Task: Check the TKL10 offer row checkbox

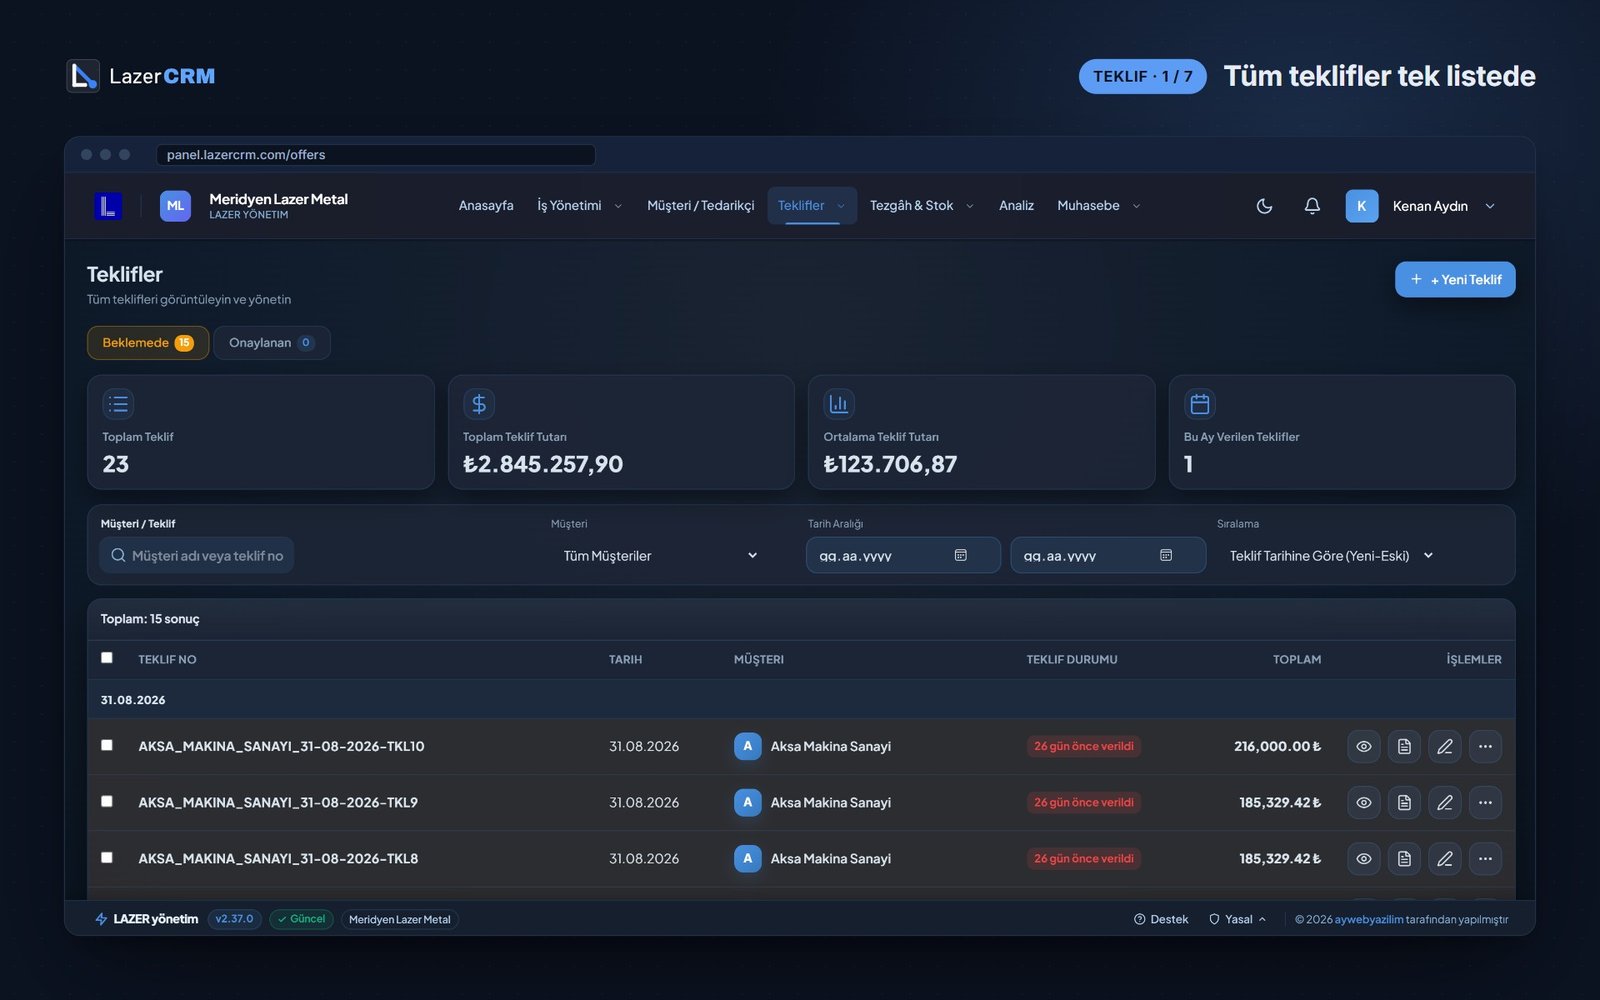Action: pos(107,745)
